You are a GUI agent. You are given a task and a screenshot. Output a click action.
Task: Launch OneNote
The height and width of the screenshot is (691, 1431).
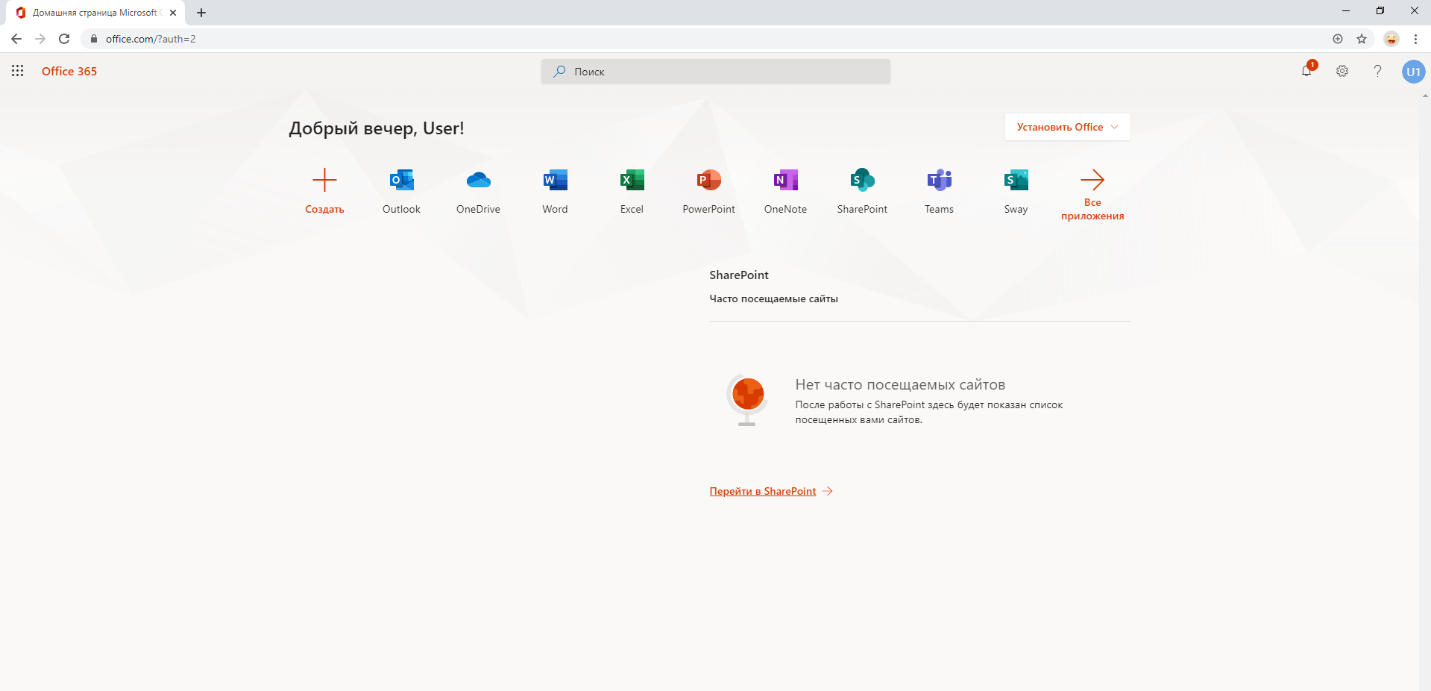click(785, 180)
